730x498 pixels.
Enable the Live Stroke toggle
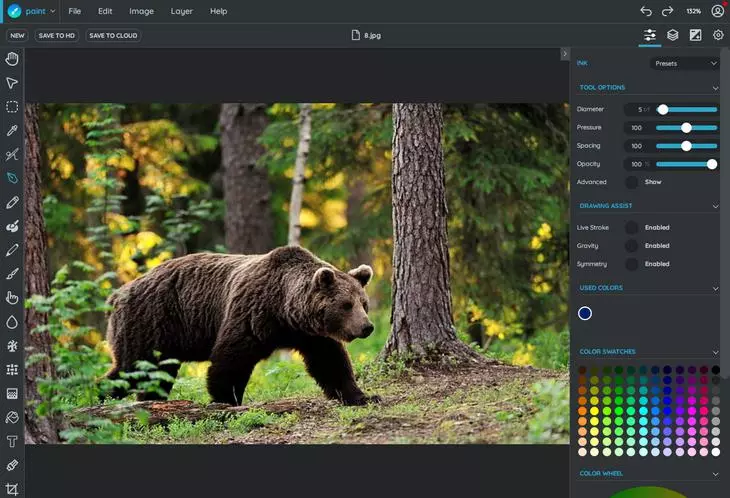pyautogui.click(x=632, y=228)
